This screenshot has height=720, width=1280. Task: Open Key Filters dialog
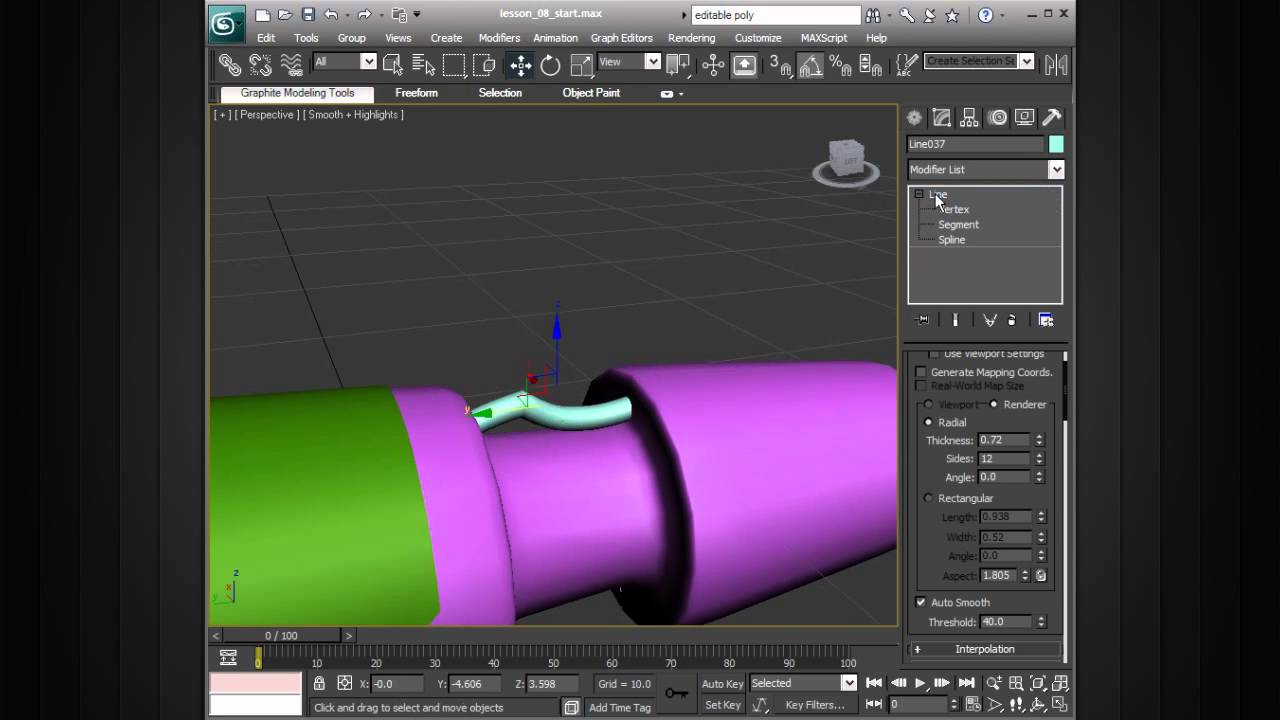[815, 705]
